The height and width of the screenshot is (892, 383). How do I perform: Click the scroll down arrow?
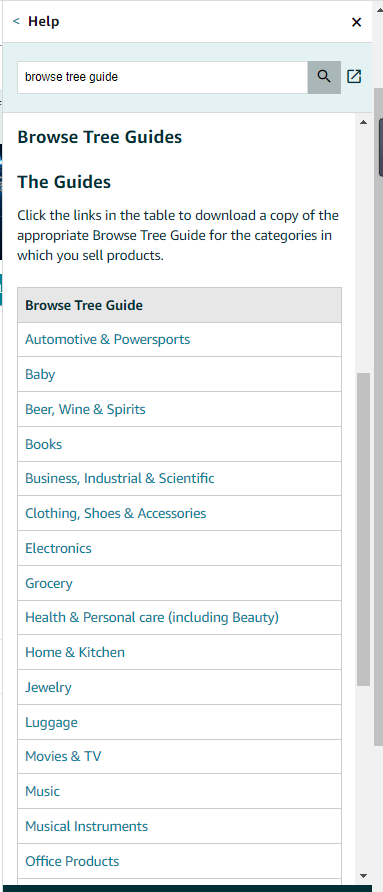(x=364, y=876)
